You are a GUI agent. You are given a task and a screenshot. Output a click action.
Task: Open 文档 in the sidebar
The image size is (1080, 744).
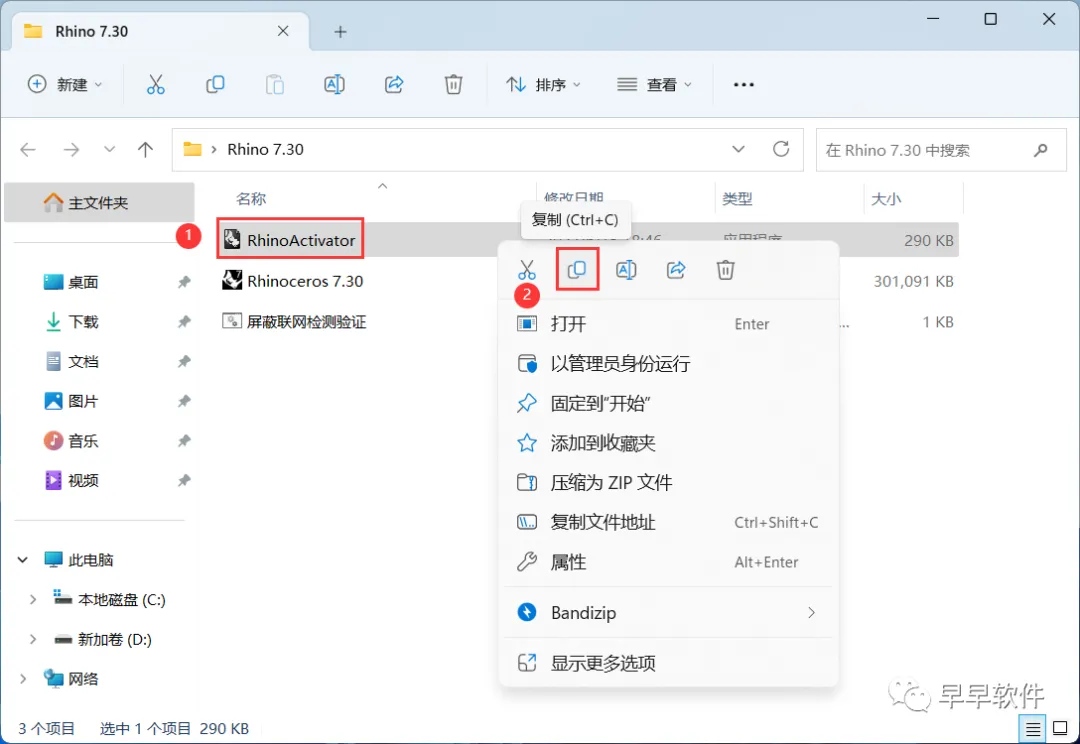(x=83, y=362)
